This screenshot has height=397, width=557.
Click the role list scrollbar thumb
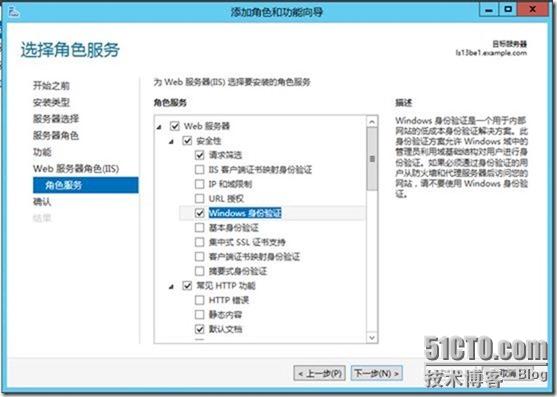pos(372,159)
